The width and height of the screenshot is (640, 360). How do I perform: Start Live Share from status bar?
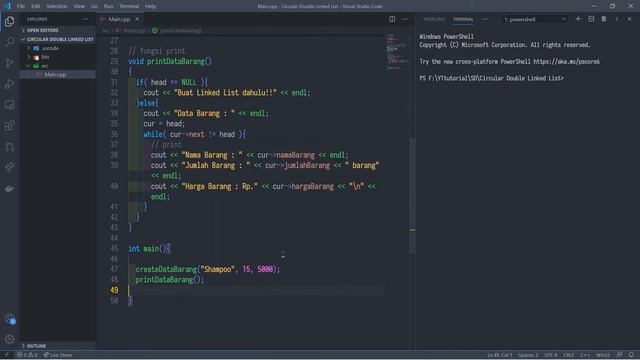tap(58, 355)
